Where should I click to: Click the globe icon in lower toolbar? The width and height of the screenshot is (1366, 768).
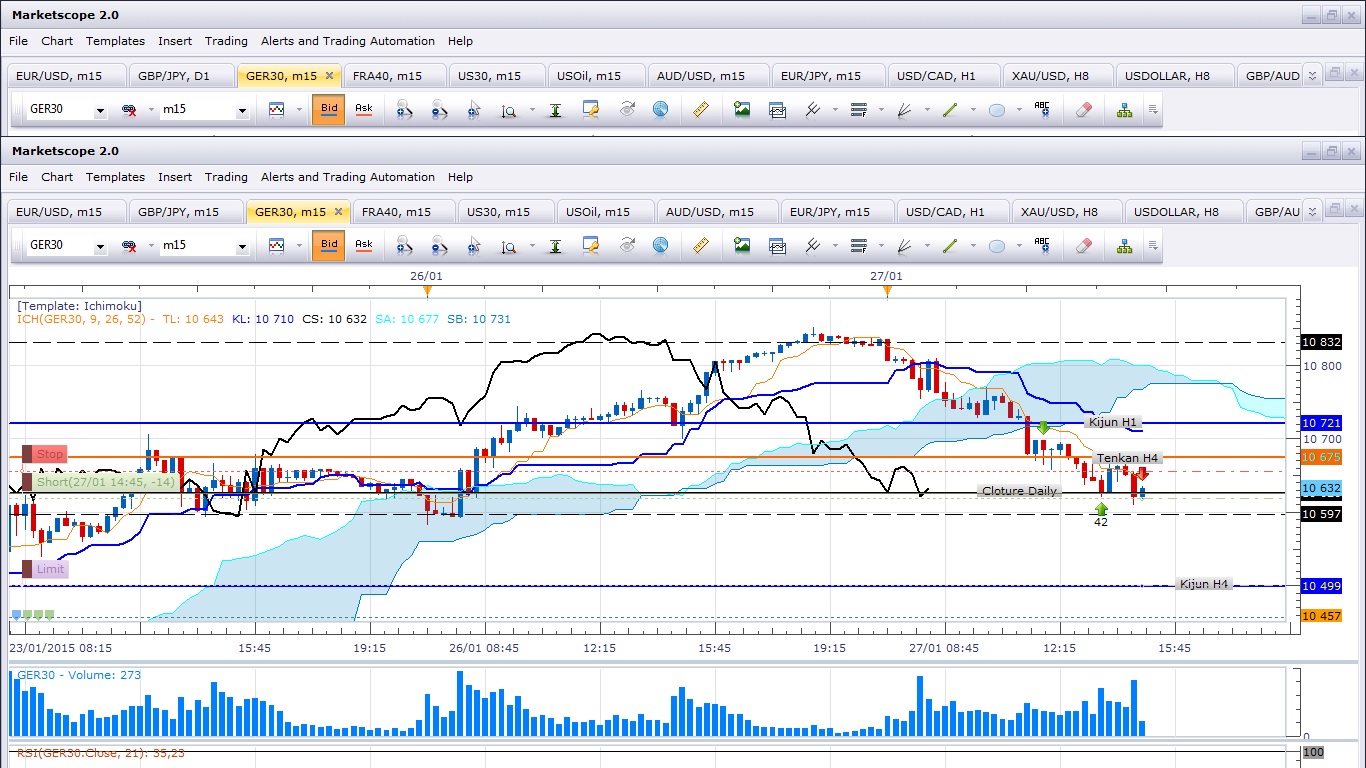click(x=660, y=245)
